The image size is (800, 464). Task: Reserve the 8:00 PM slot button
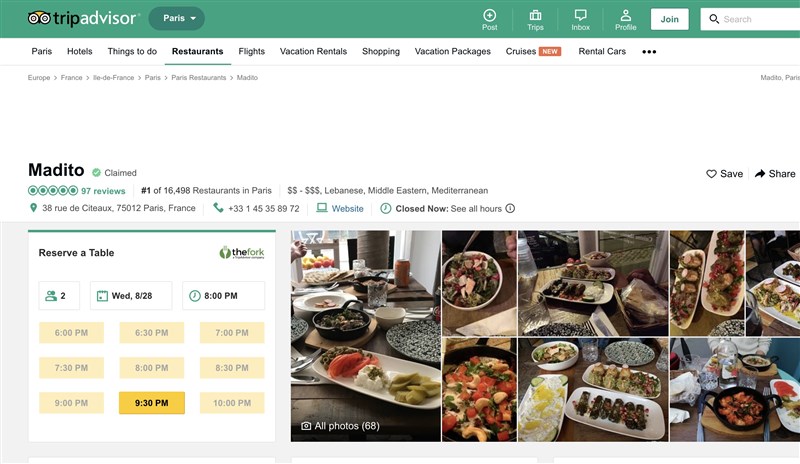click(152, 368)
